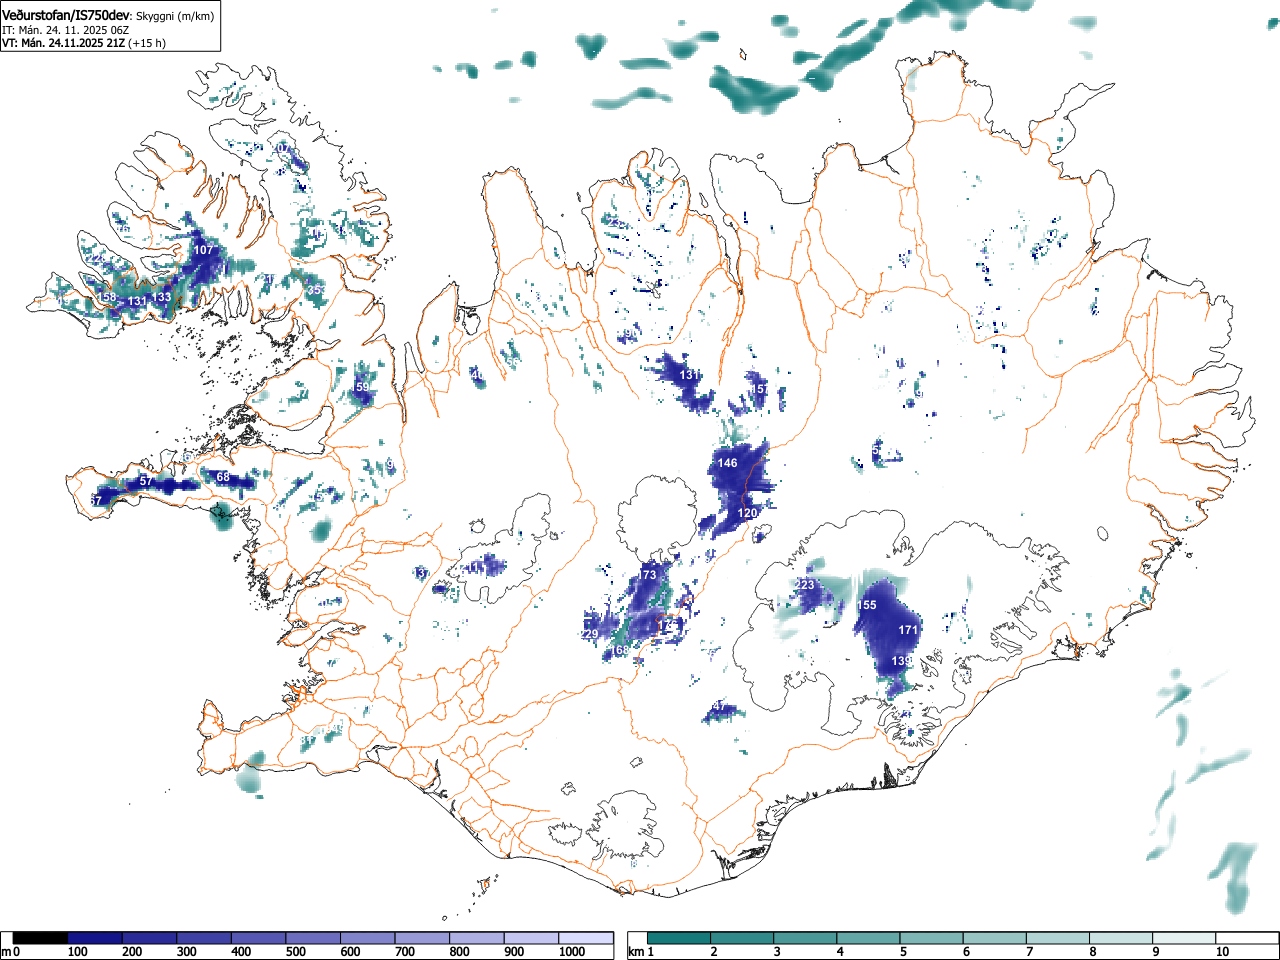This screenshot has height=960, width=1280.
Task: Click the Veðurstofan/IS750dev title text
Action: [65, 15]
